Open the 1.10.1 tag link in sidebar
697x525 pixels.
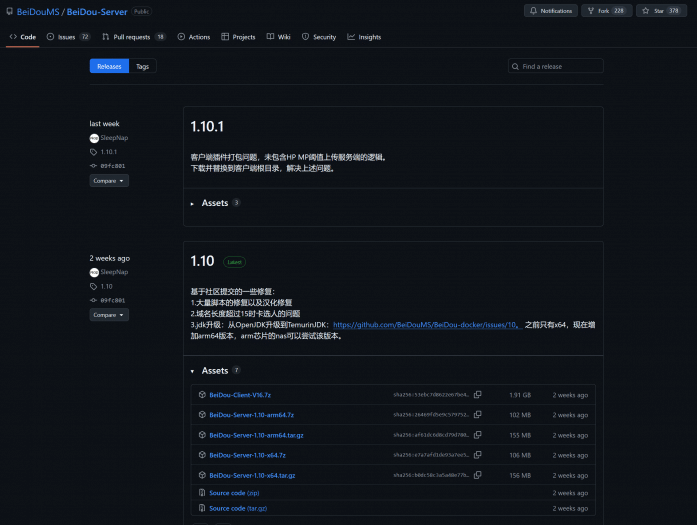tap(108, 152)
